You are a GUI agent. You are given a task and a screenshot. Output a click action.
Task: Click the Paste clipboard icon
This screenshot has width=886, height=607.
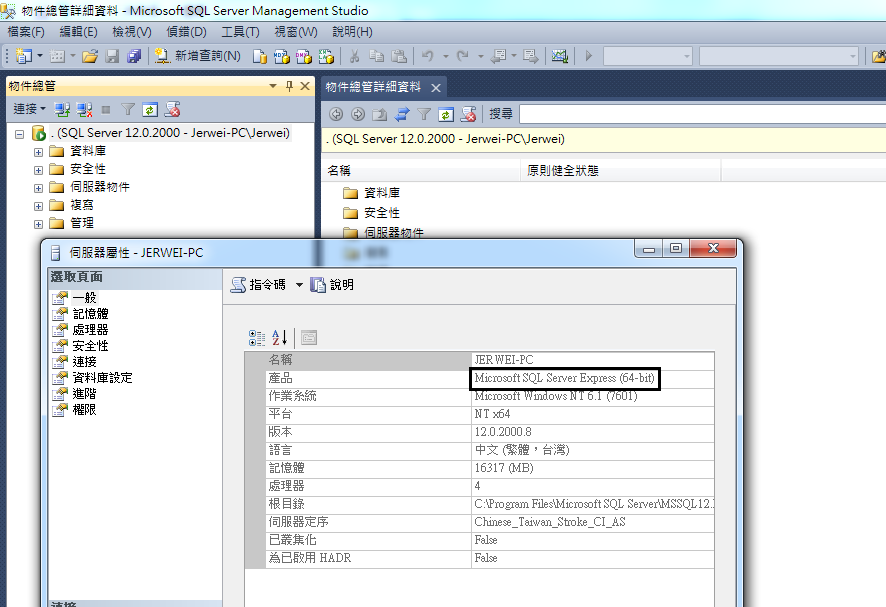click(399, 56)
